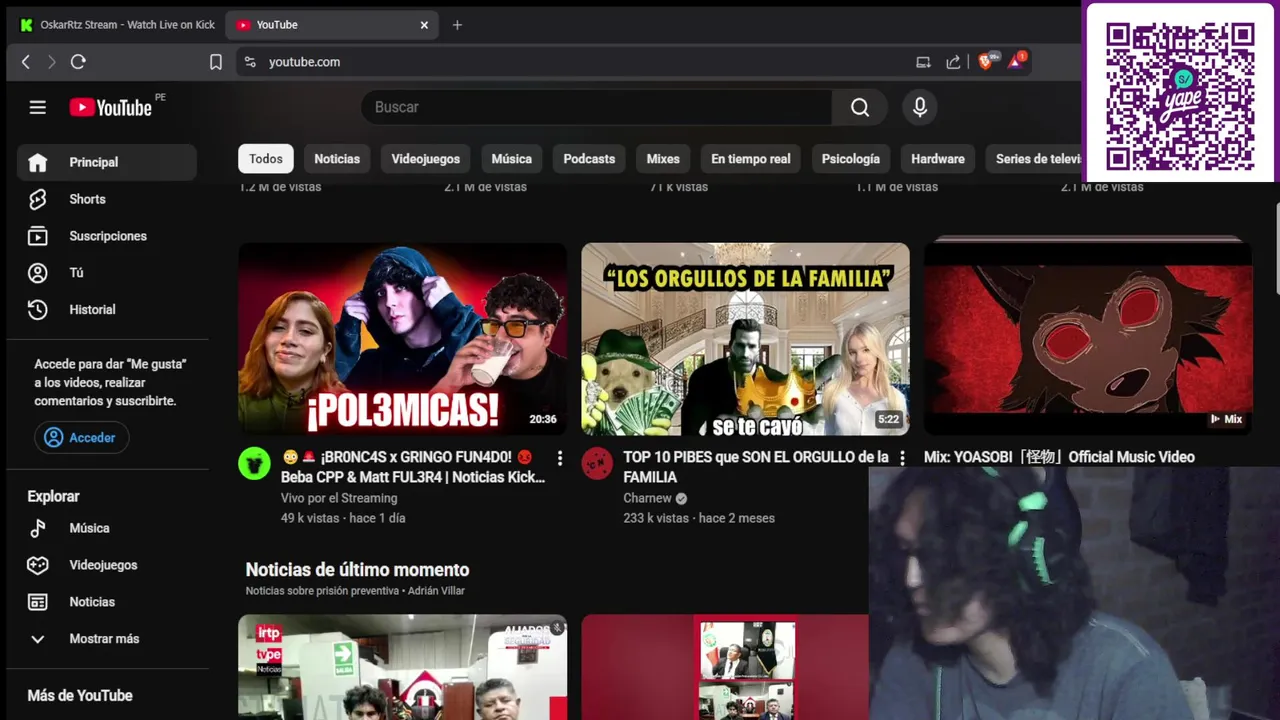The width and height of the screenshot is (1280, 720).
Task: Open the red news video thumbnail
Action: [725, 667]
